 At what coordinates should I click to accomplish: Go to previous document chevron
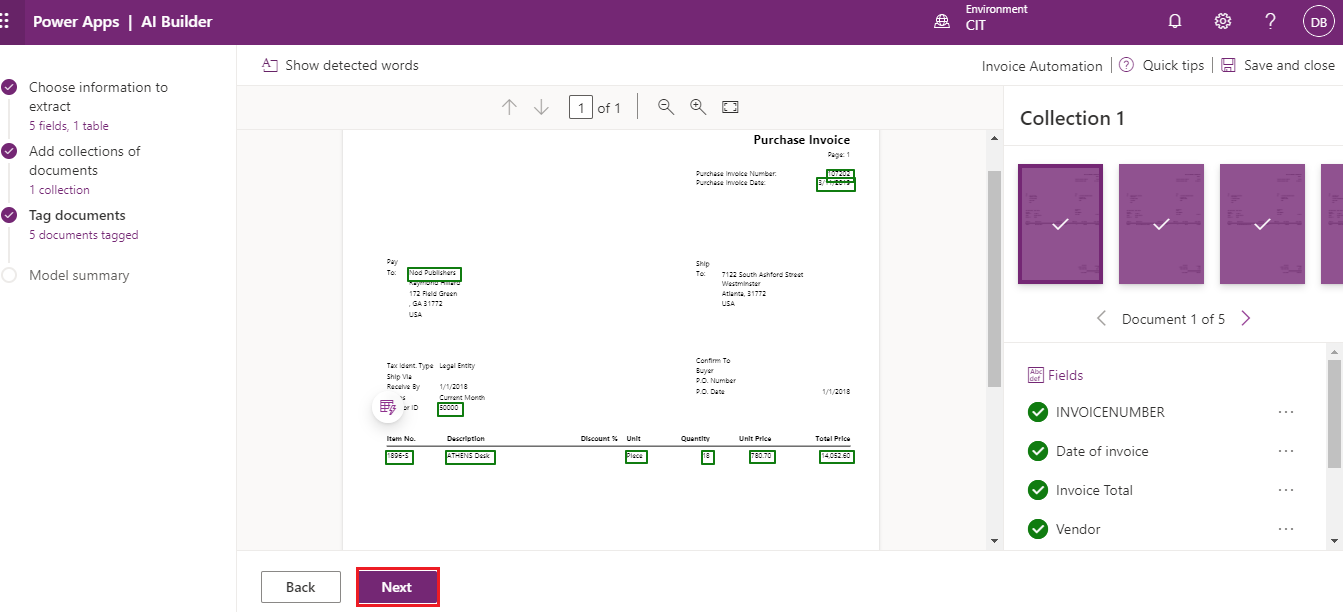tap(1101, 319)
